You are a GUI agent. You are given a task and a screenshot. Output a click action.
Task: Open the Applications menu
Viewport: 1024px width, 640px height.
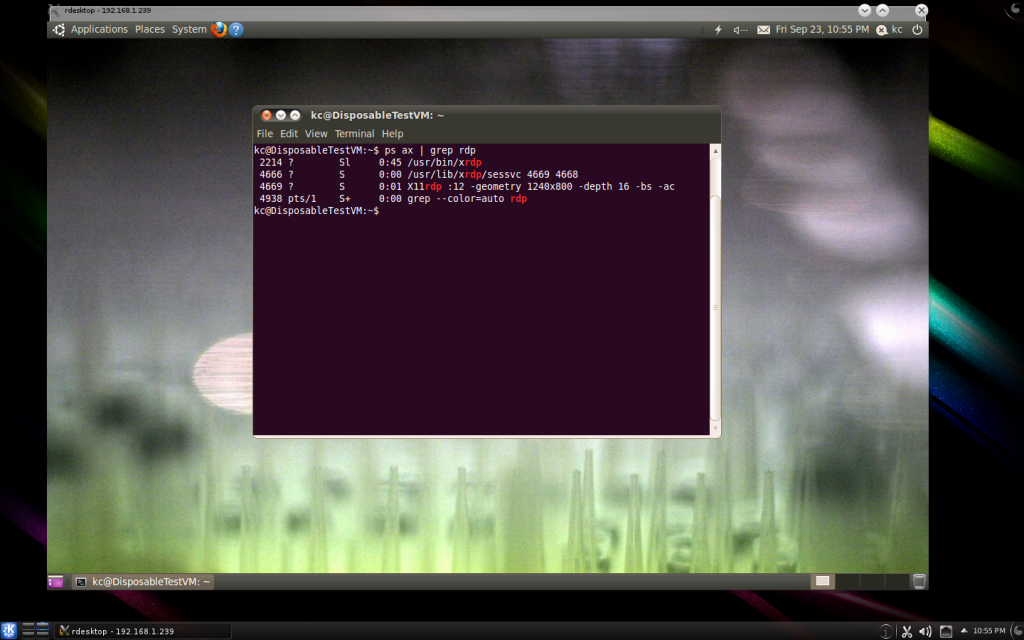click(98, 30)
